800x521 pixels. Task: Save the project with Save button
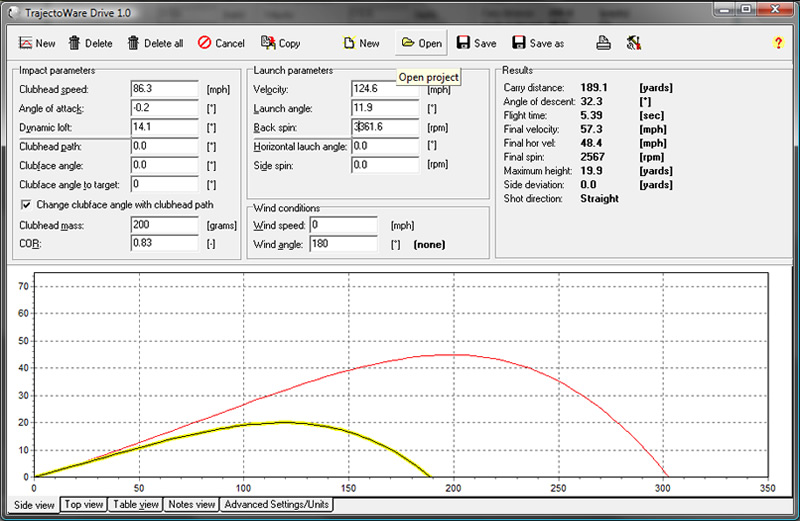pyautogui.click(x=477, y=43)
